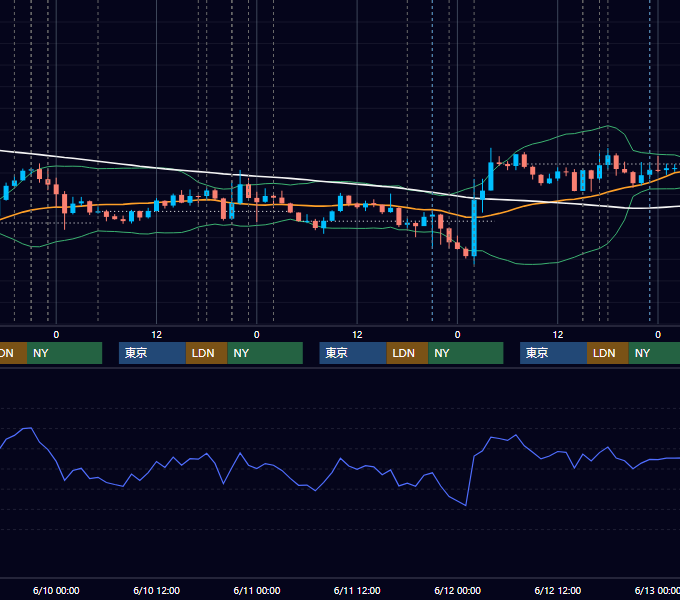Click the 6/12 00:00 date label
Screen dimensions: 680x600
coord(458,590)
